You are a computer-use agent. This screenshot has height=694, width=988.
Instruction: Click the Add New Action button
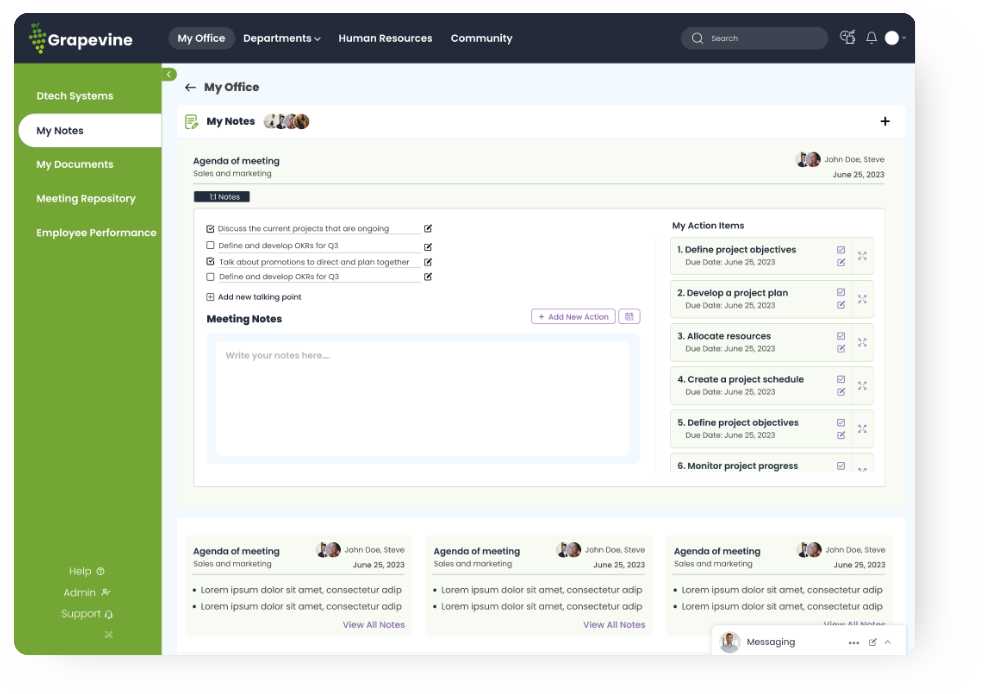click(573, 317)
